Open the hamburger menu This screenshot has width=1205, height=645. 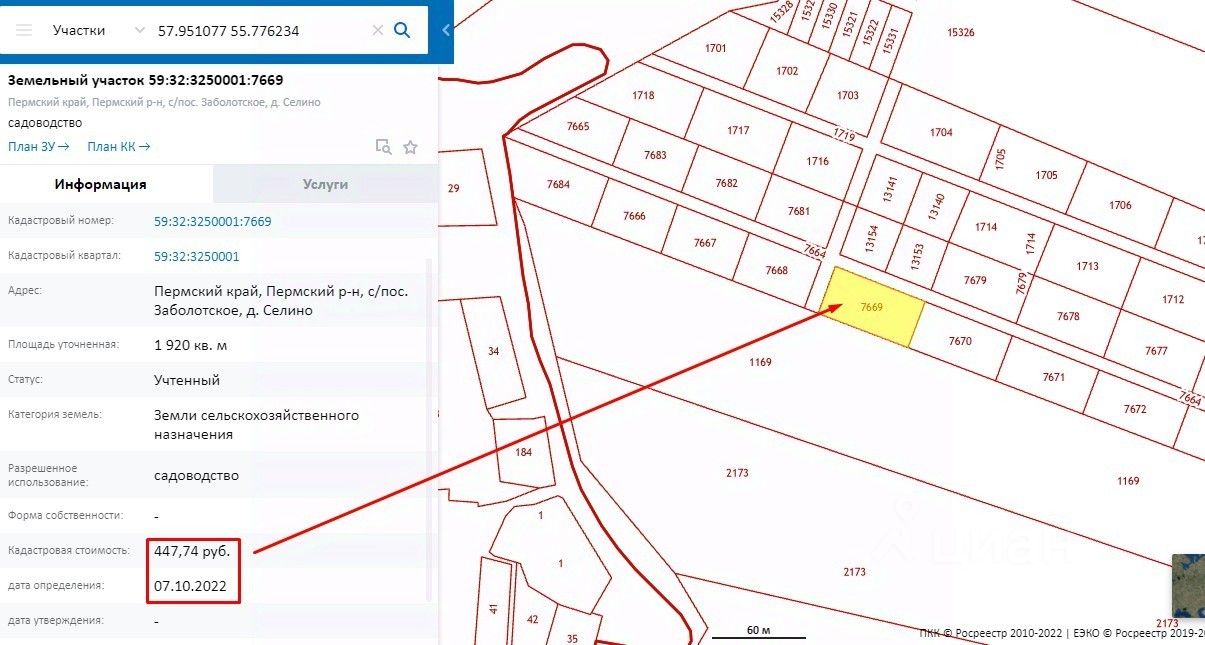pos(24,30)
